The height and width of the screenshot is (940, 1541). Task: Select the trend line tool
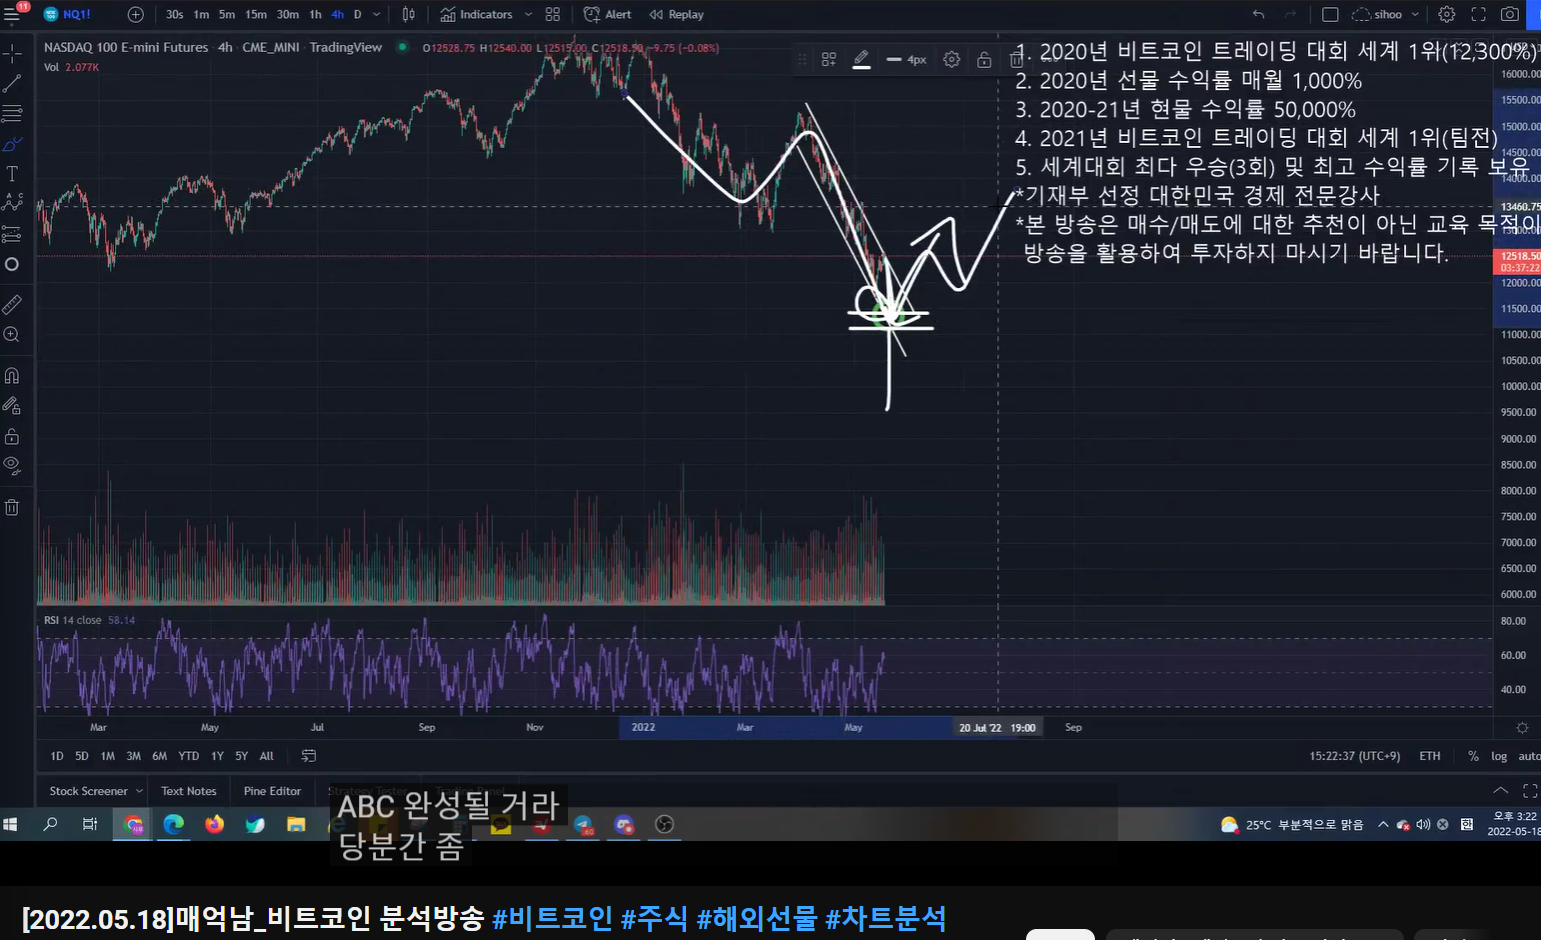[x=12, y=84]
